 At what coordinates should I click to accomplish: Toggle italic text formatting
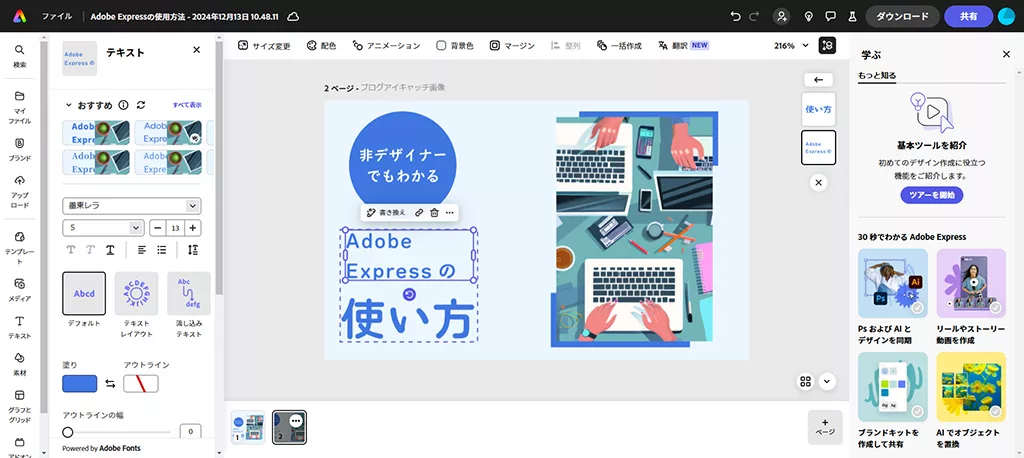pos(91,250)
